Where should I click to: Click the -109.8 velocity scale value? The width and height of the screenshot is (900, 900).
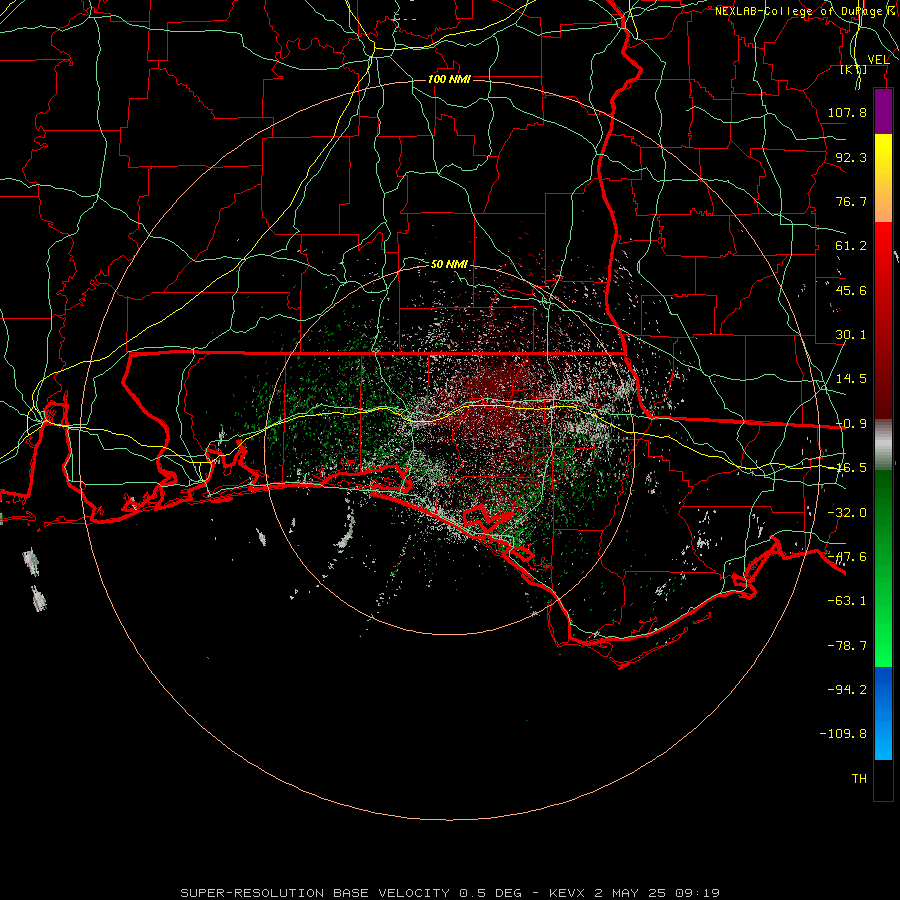click(843, 734)
